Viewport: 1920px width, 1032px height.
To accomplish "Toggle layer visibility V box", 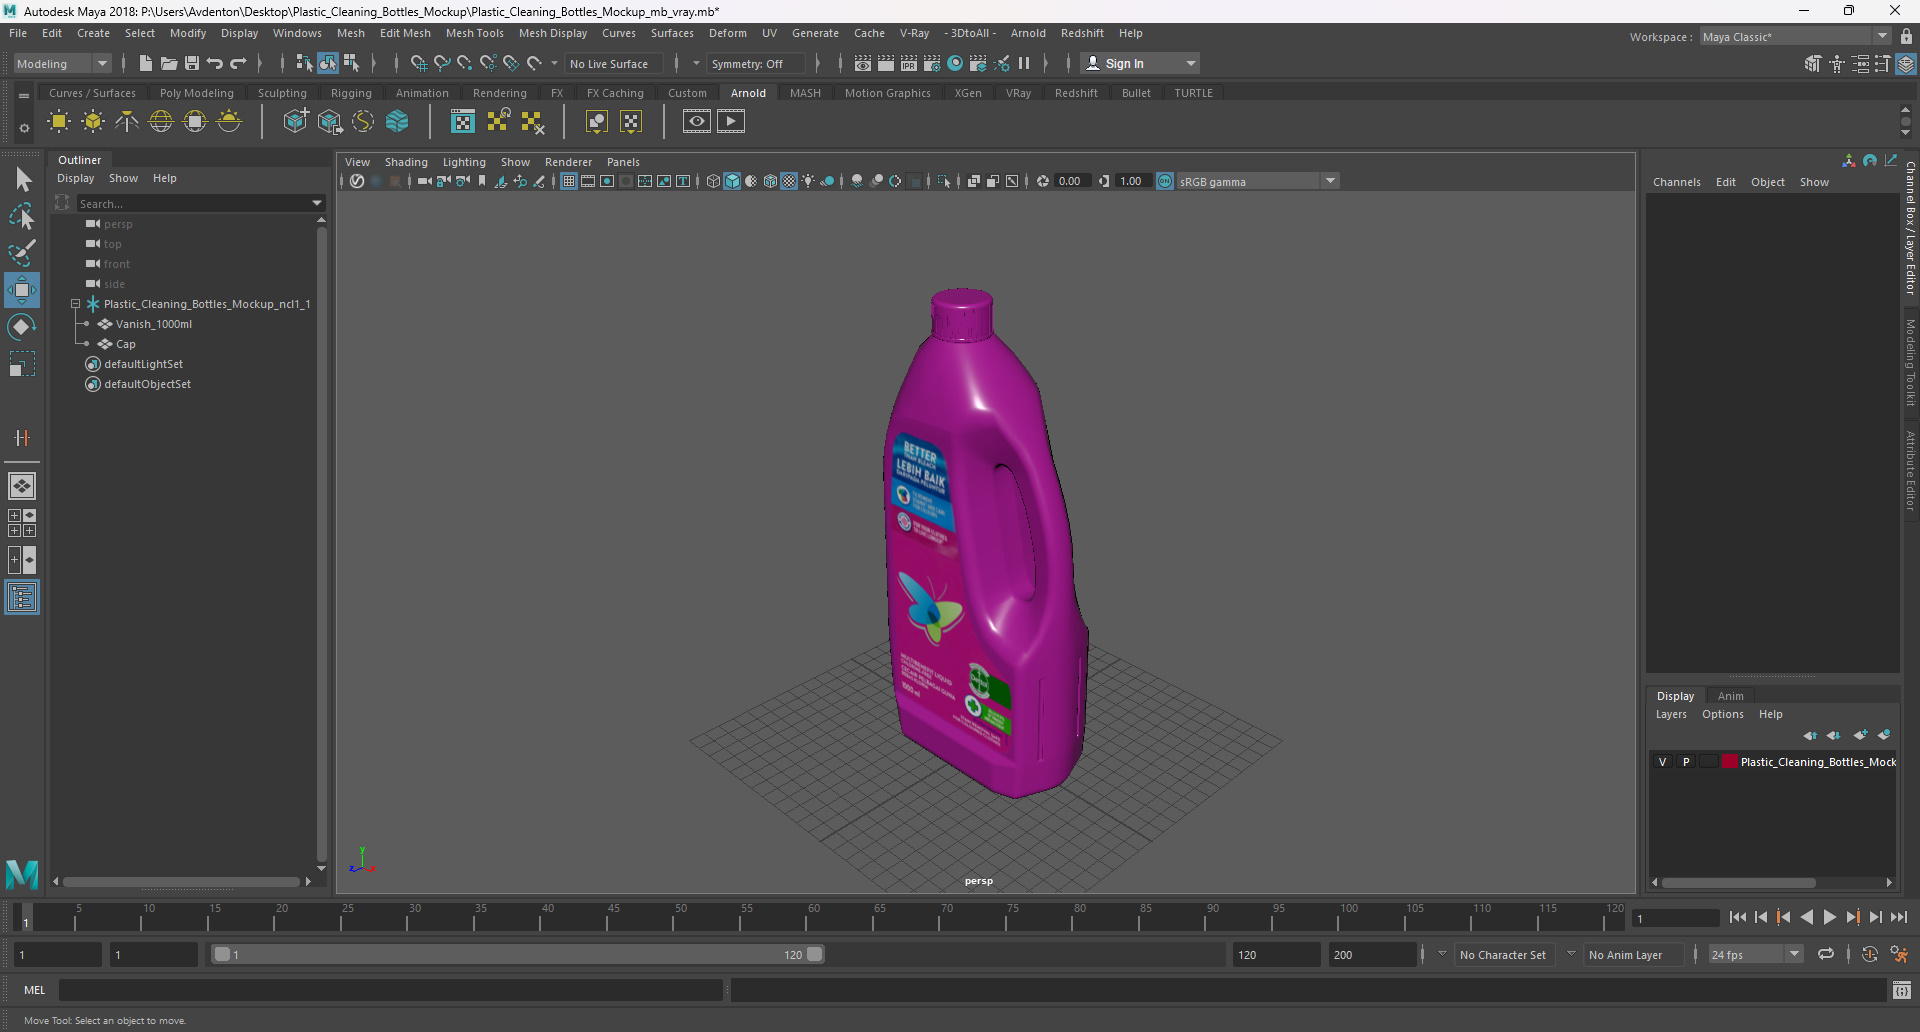I will 1663,762.
